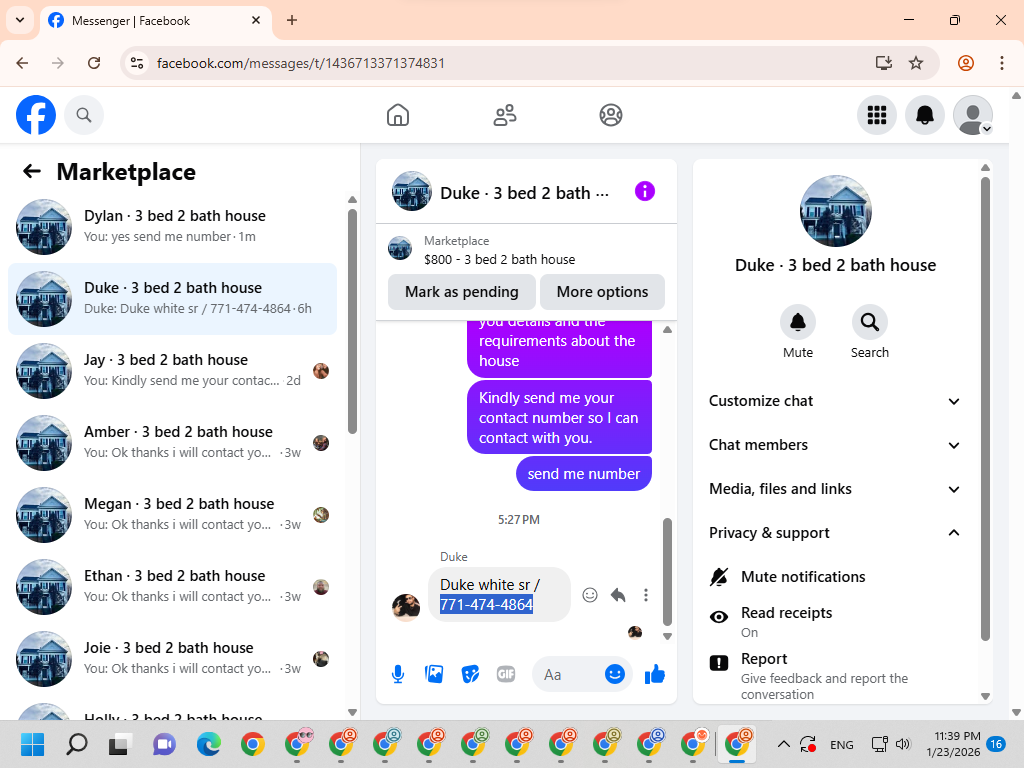Viewport: 1024px width, 768px height.
Task: Click Mark as pending button
Action: click(462, 292)
